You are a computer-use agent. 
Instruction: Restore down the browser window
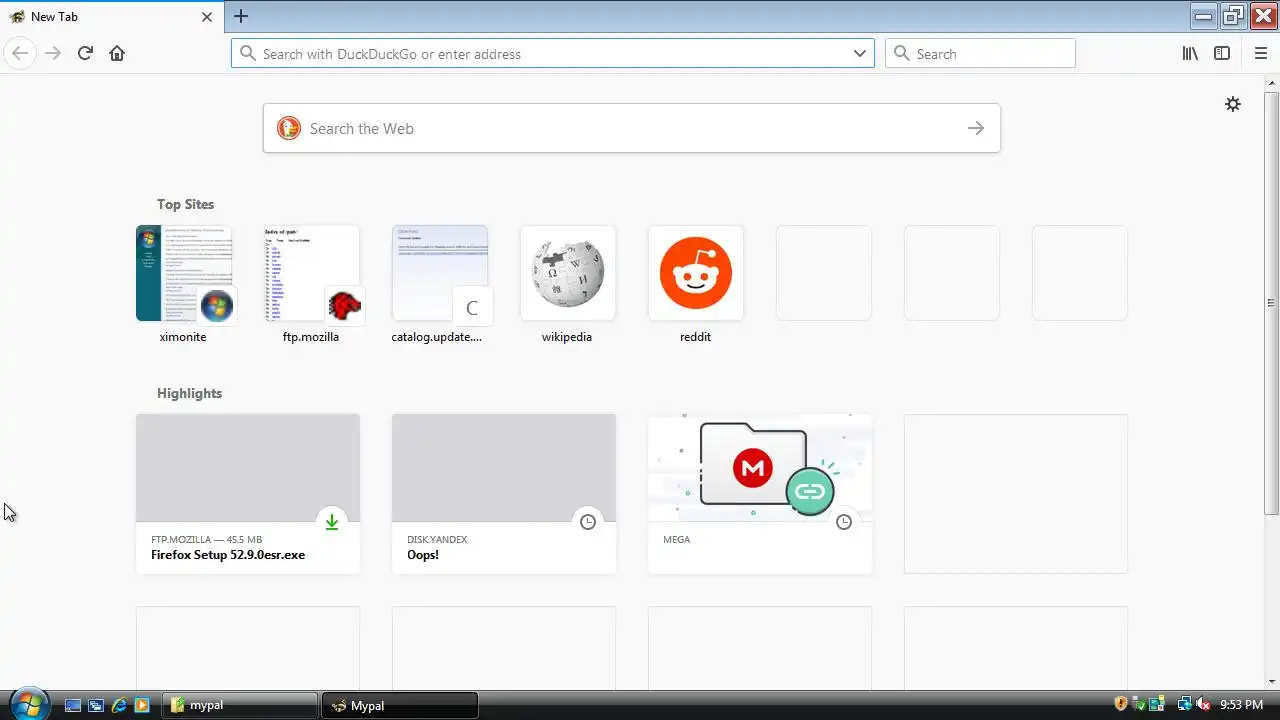click(x=1233, y=15)
